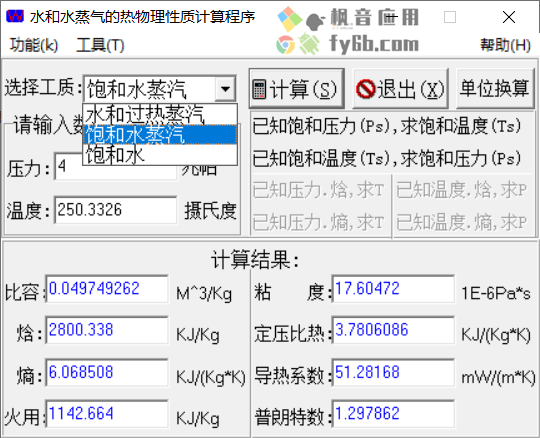Image resolution: width=540 pixels, height=438 pixels.
Task: Select 已知饱和温度(Ts),求饱和压力(Ps) option
Action: (x=386, y=158)
